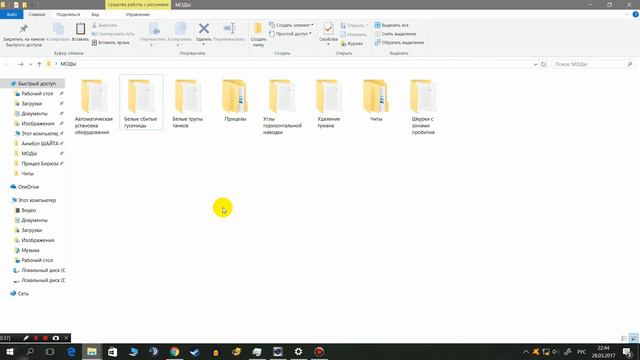This screenshot has width=640, height=360.
Task: Open the Windows Start menu
Action: pyautogui.click(x=10, y=352)
